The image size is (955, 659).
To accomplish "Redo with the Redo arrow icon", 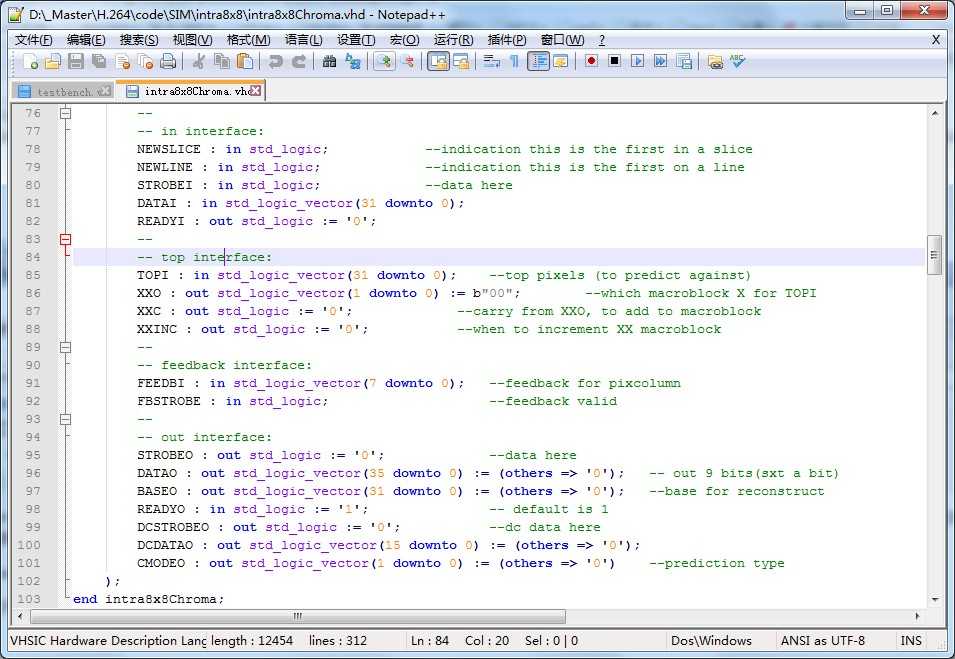I will coord(298,61).
